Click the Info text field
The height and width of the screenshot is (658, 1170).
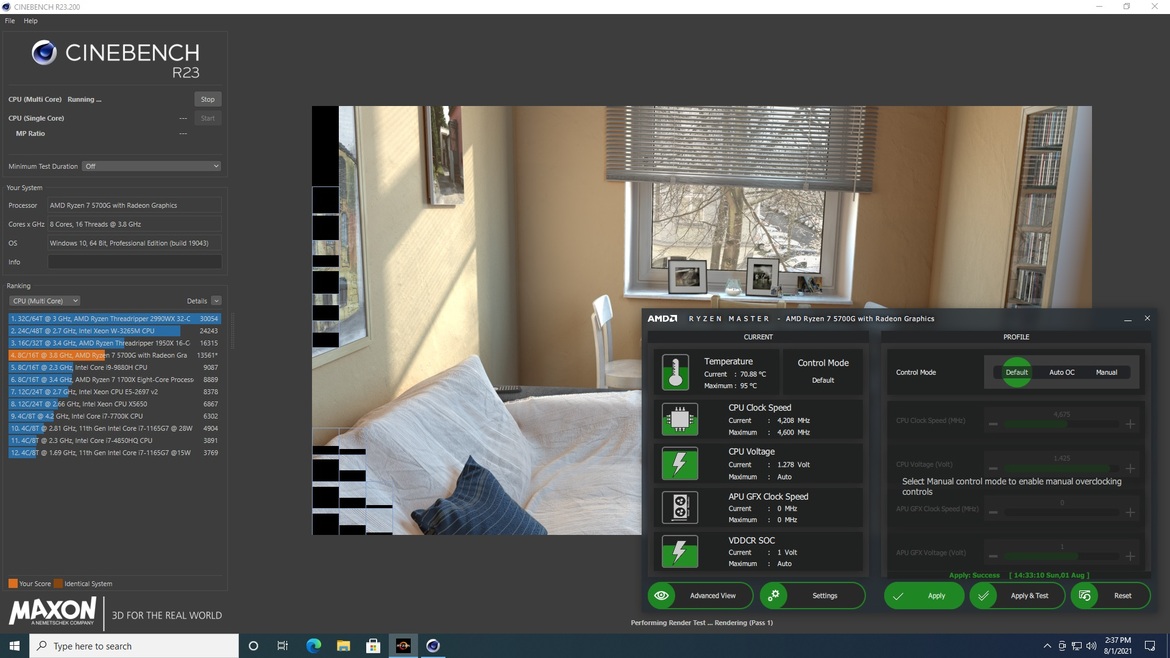pyautogui.click(x=134, y=262)
